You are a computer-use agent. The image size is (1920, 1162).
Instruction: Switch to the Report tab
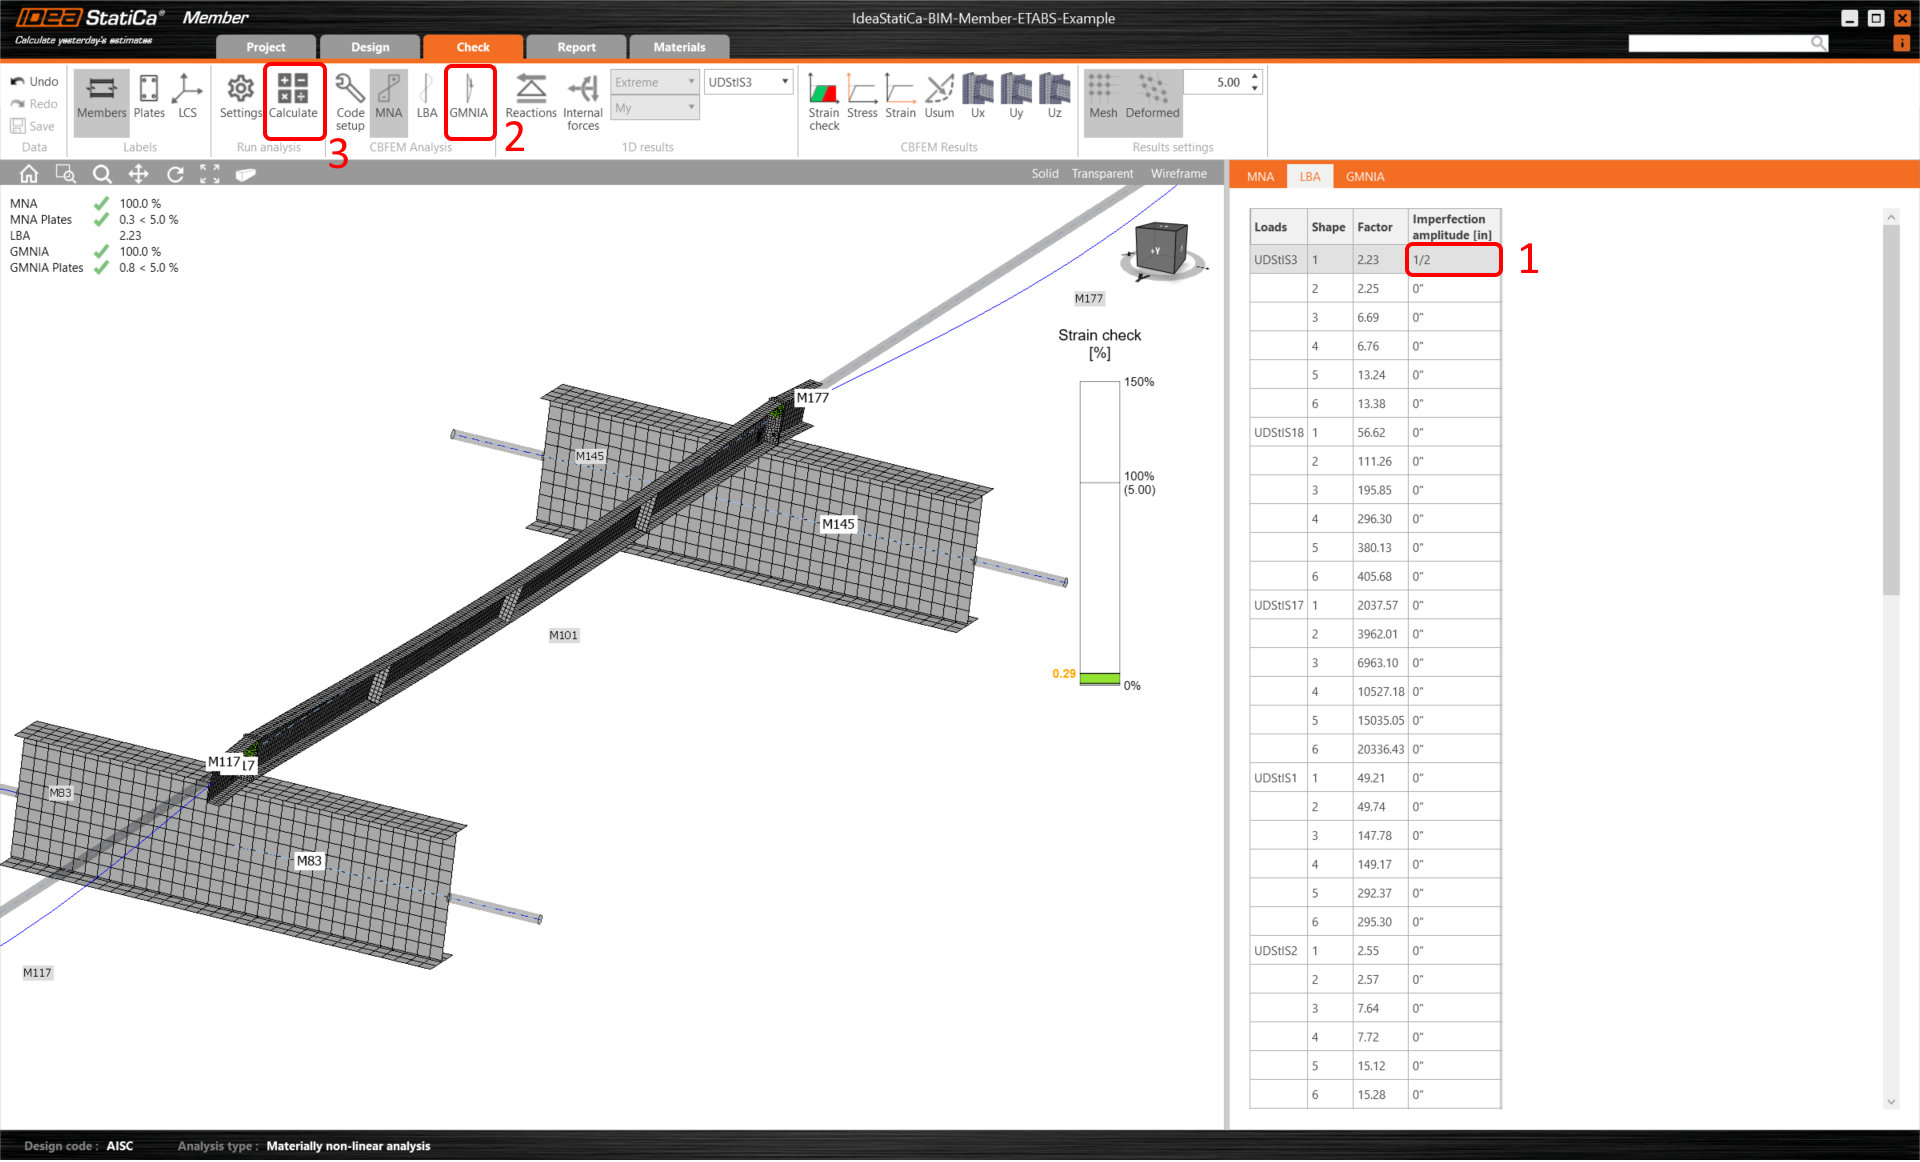pos(576,47)
